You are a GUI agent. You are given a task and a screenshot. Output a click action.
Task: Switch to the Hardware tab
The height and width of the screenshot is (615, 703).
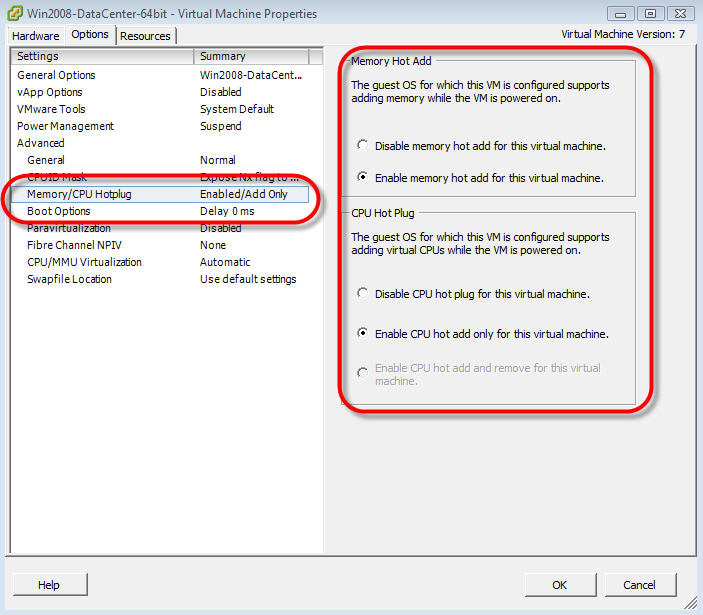(x=36, y=36)
